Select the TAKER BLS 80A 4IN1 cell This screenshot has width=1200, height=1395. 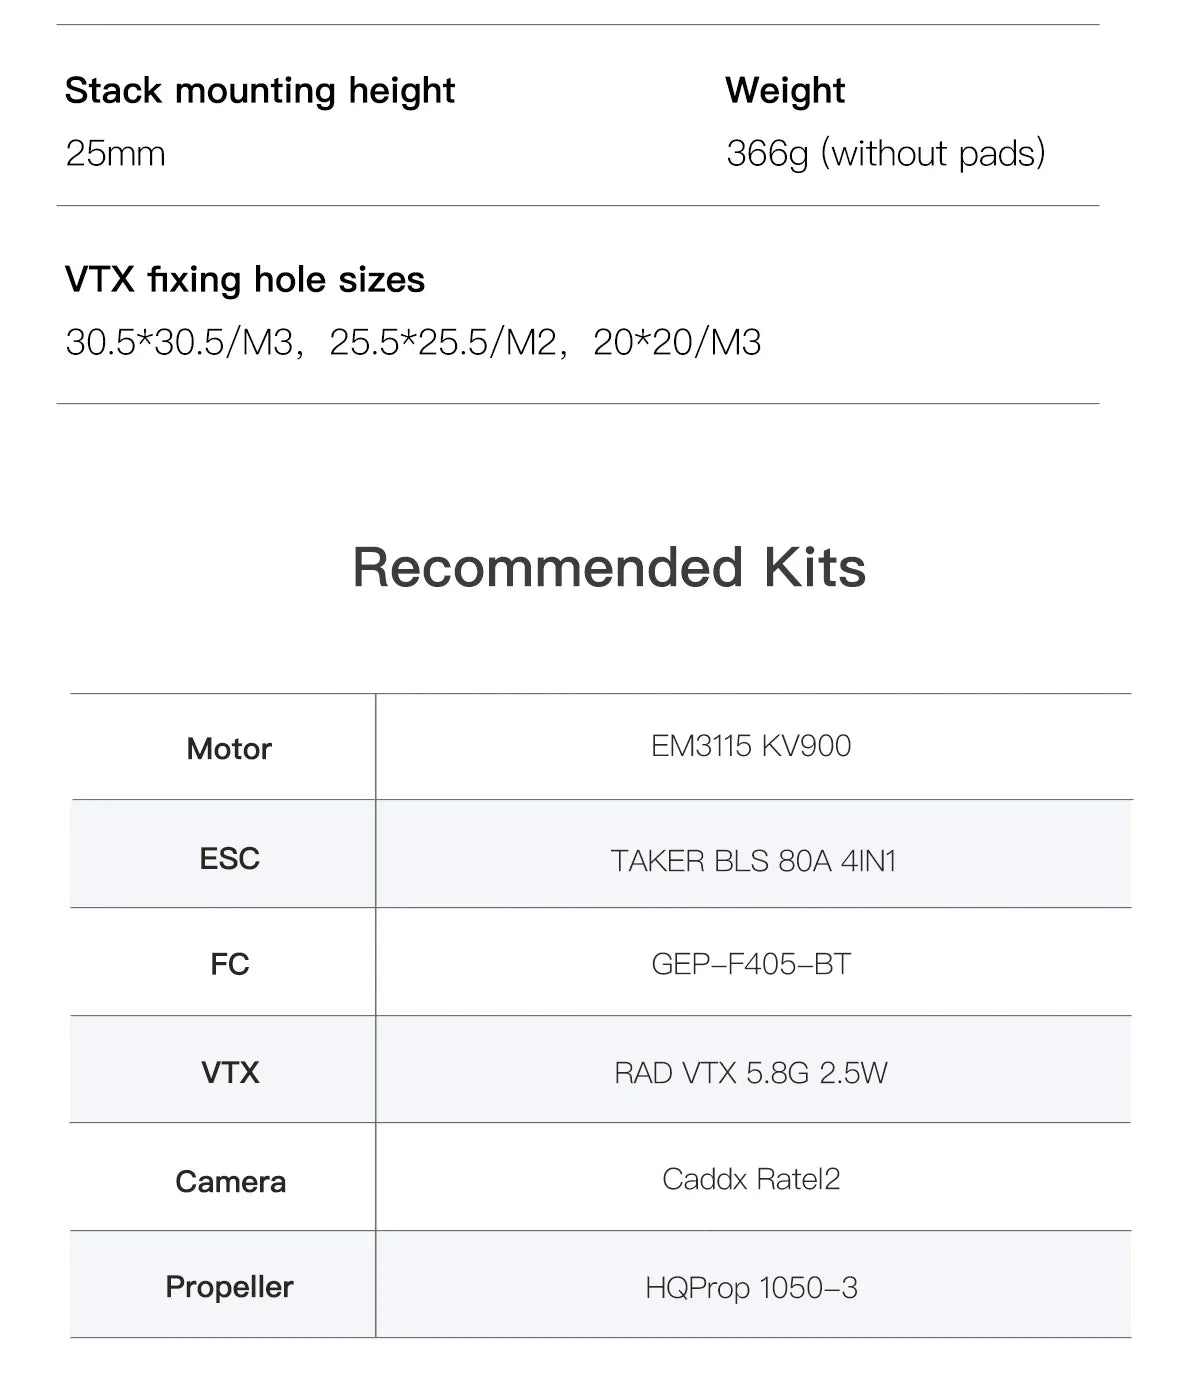tap(753, 860)
